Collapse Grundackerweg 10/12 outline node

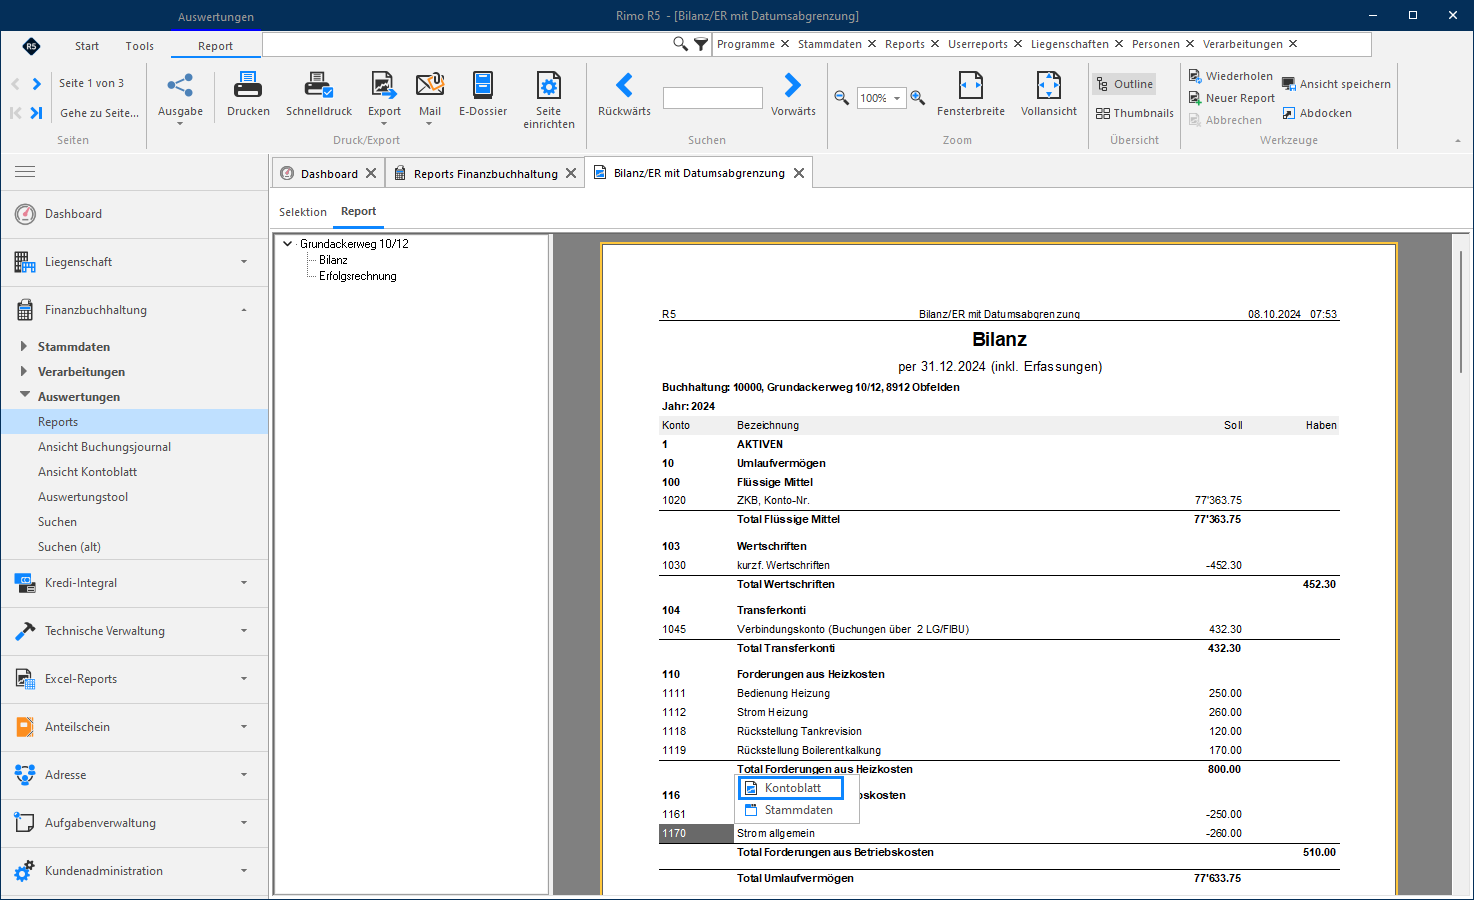tap(288, 243)
